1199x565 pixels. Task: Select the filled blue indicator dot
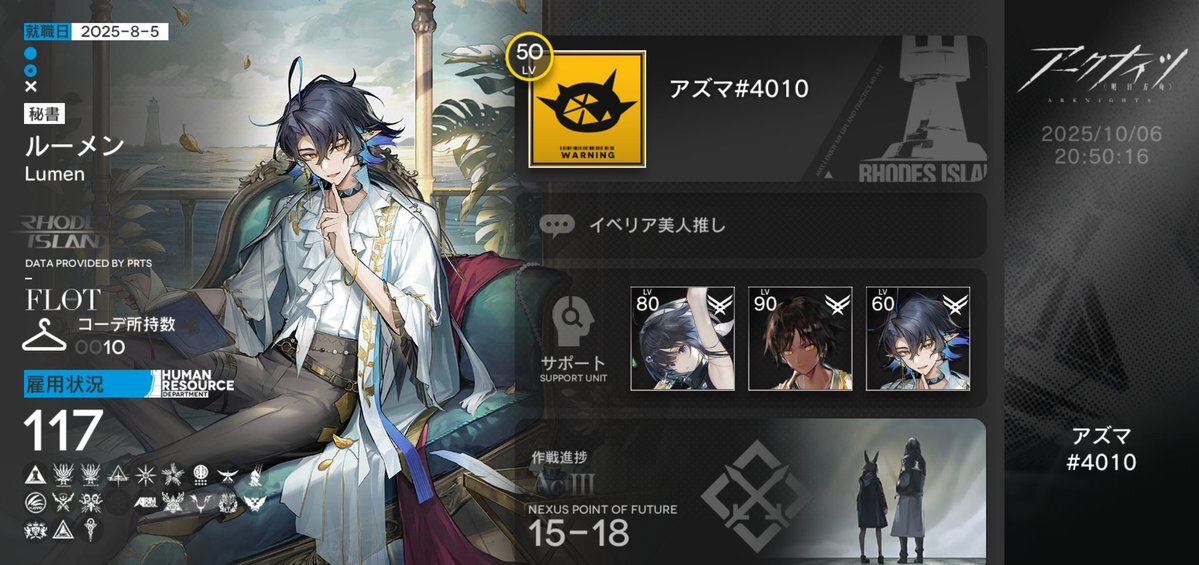coord(31,54)
